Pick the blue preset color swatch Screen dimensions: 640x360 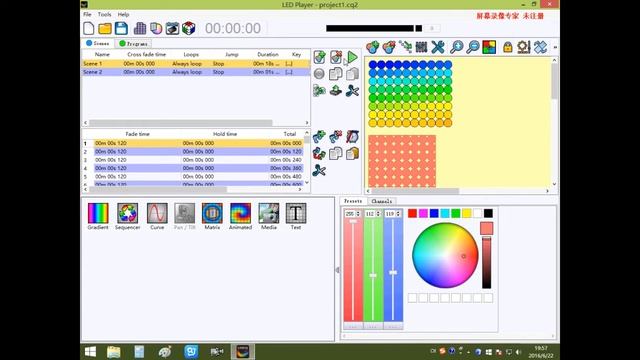coord(434,213)
